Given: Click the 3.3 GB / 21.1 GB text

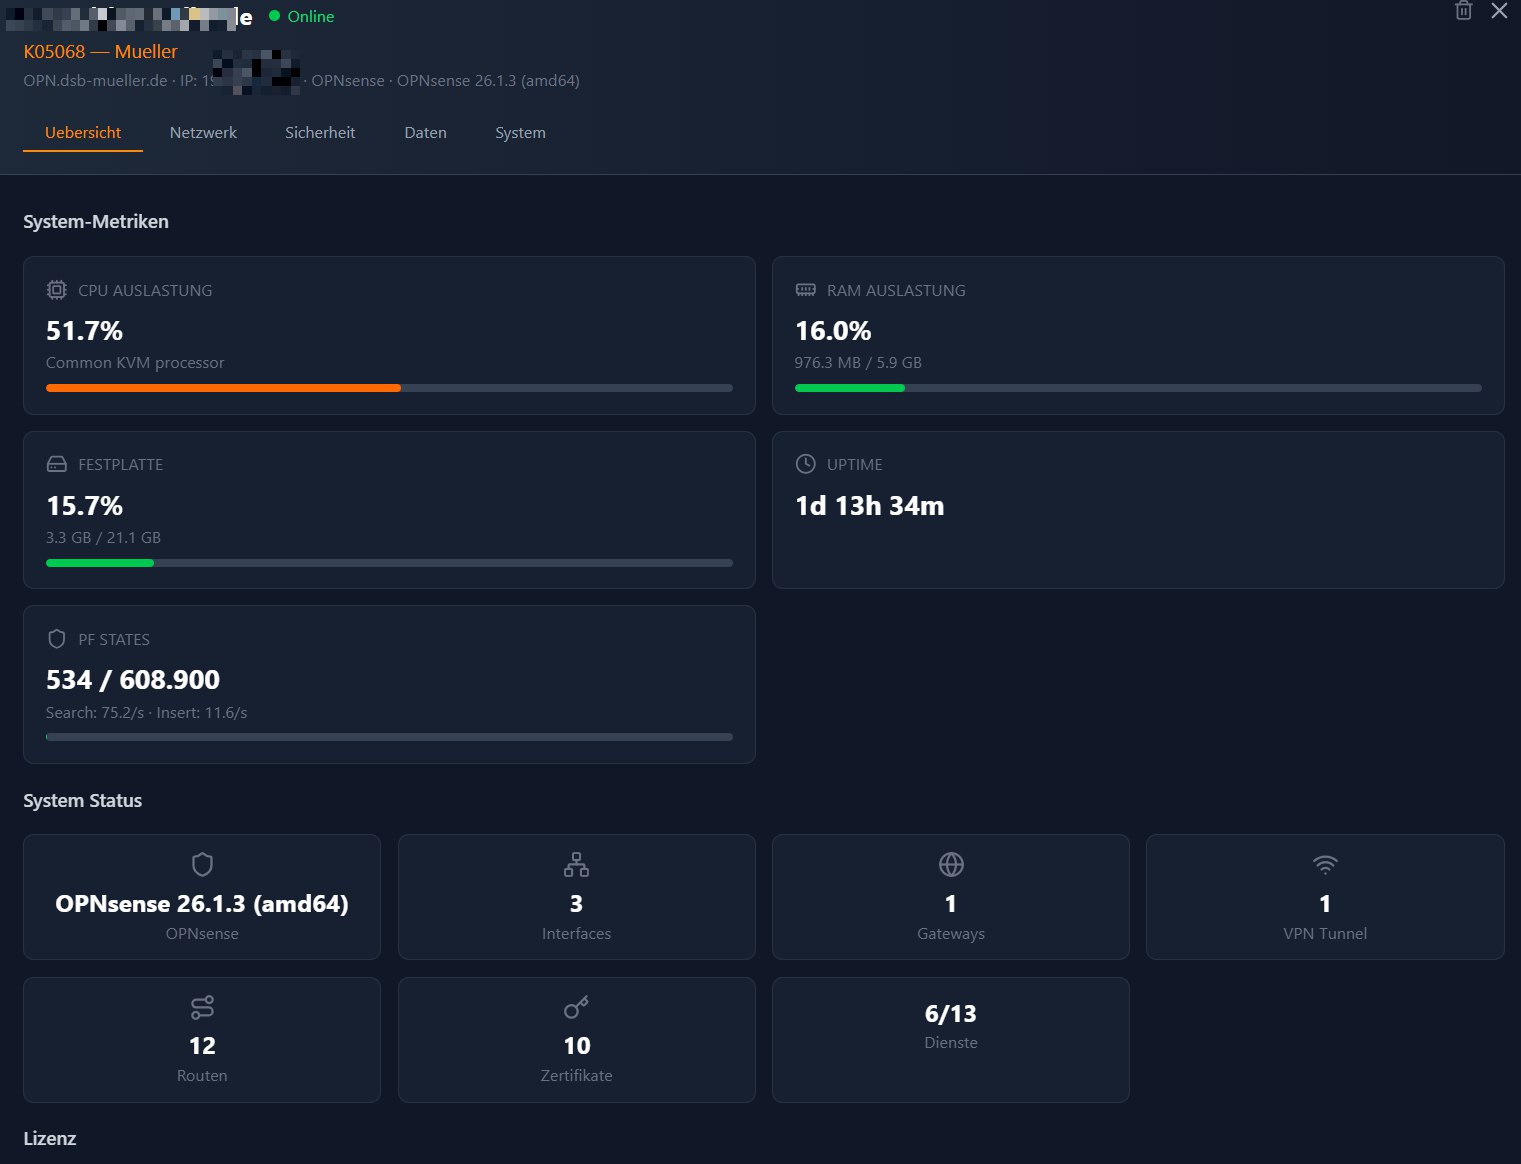Looking at the screenshot, I should 103,538.
